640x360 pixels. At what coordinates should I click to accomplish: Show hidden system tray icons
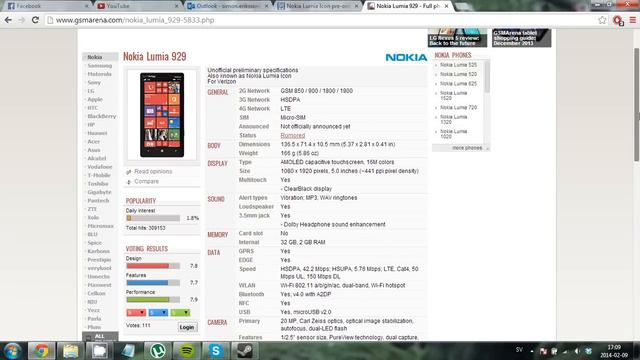pyautogui.click(x=531, y=351)
